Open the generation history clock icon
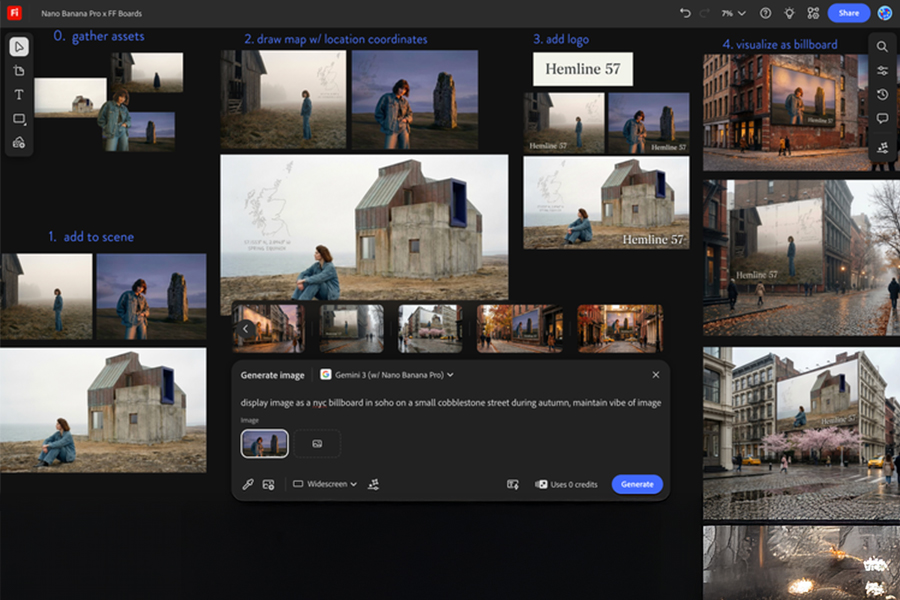900x600 pixels. [882, 95]
